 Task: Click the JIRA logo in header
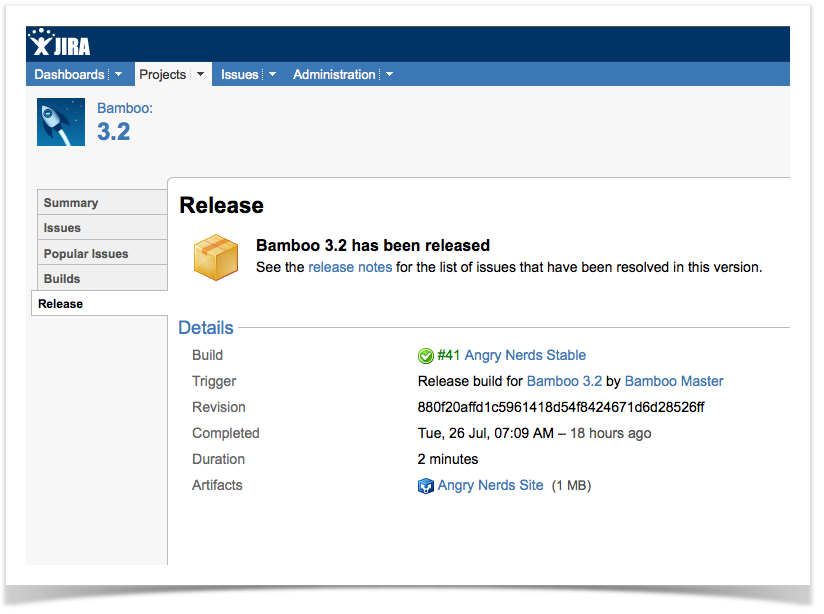pyautogui.click(x=61, y=44)
